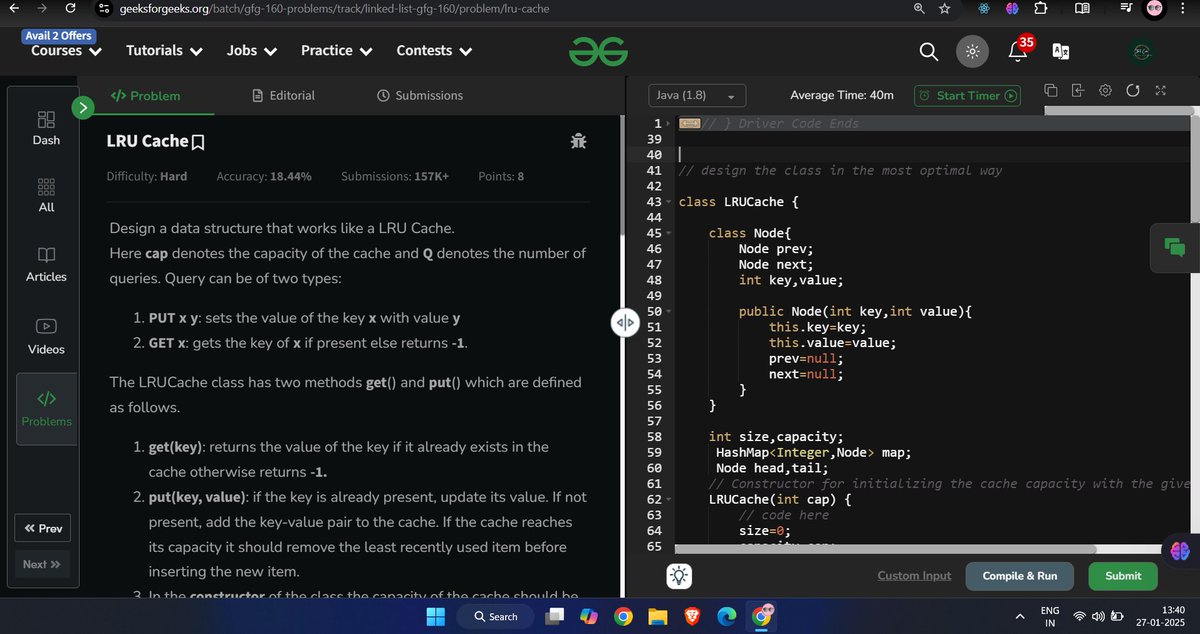
Task: Open the notifications bell with 35 badge
Action: tap(1019, 49)
